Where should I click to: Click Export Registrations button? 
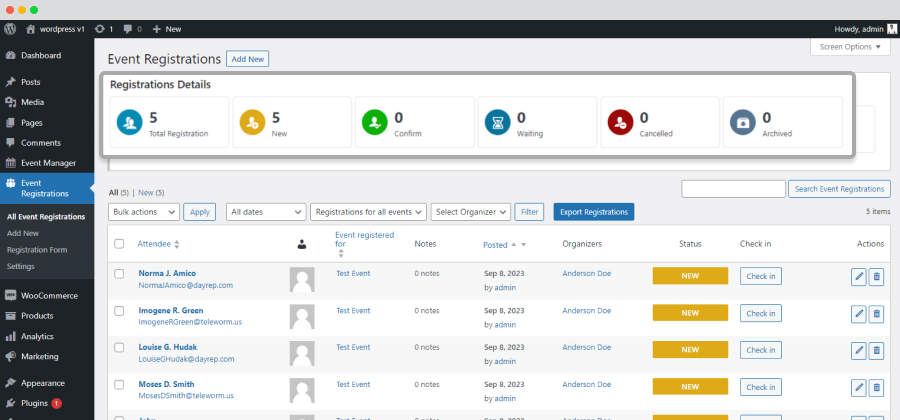[x=593, y=212]
